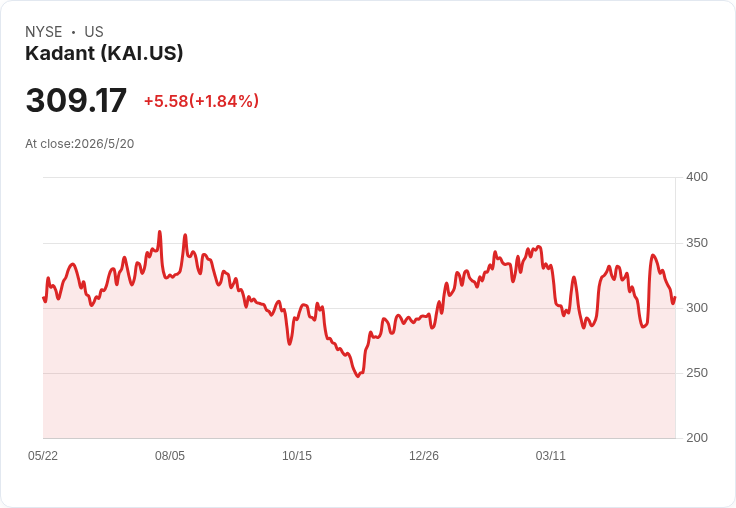Screen dimensions: 736x508
Task: Select the 08/05 date axis label
Action: (x=170, y=455)
